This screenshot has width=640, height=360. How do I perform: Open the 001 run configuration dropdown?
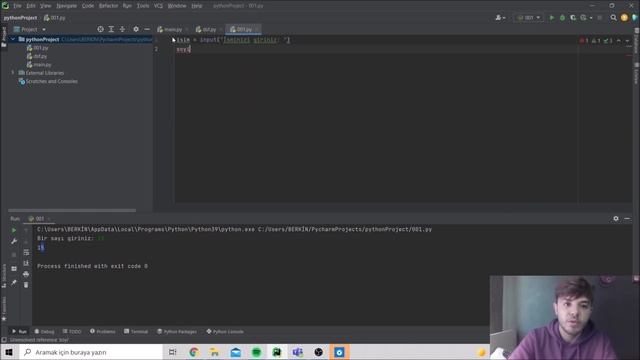tap(529, 18)
